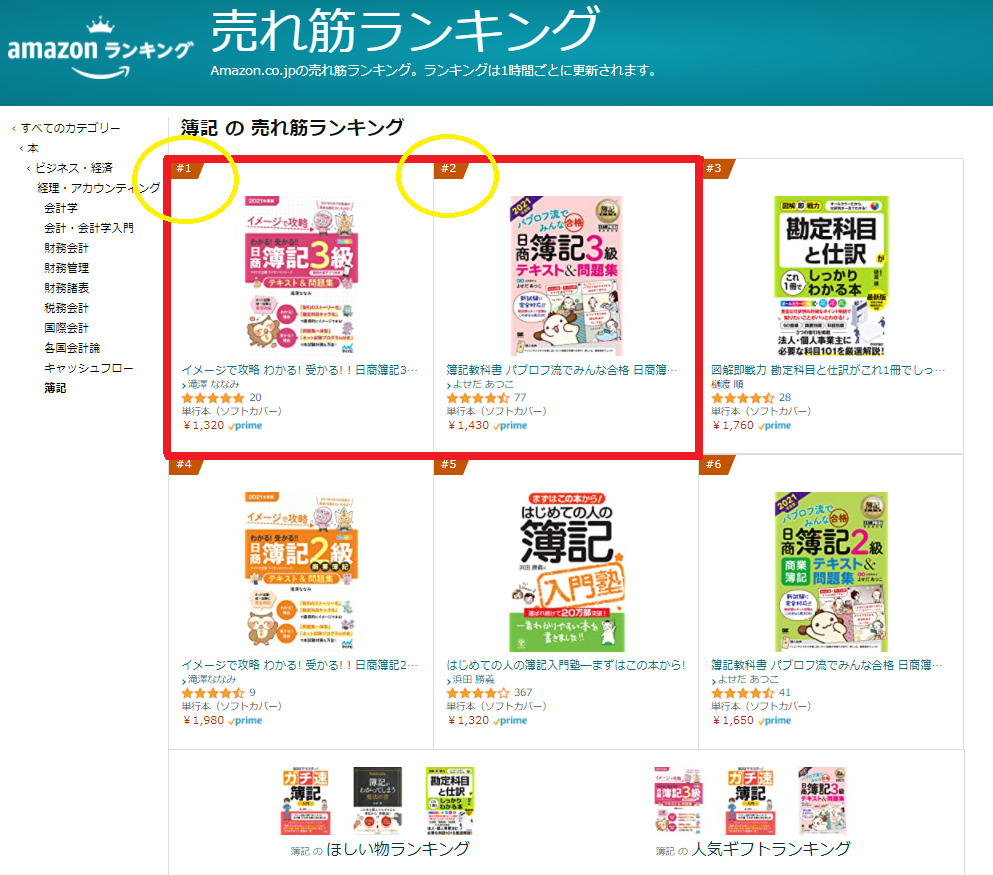Click star rating of 勘定科目と仕訳 book
The image size is (993, 875).
click(742, 398)
